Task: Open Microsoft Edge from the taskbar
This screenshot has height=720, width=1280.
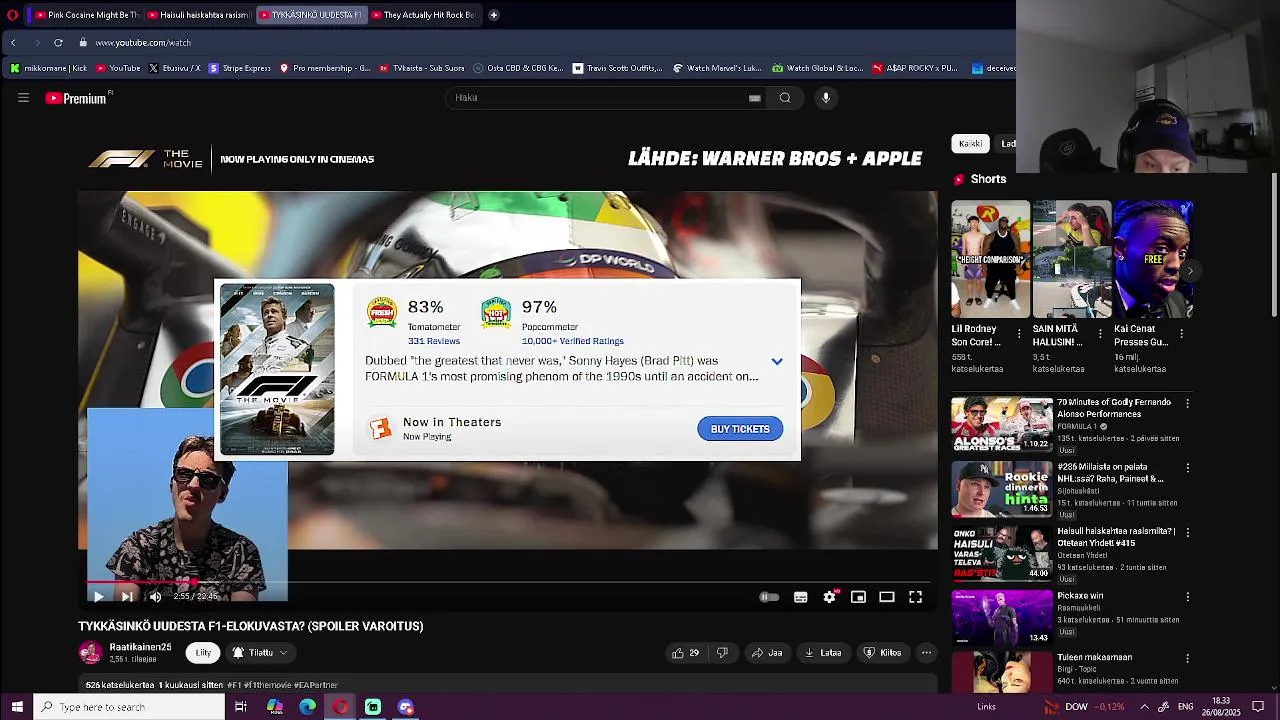Action: coord(307,707)
